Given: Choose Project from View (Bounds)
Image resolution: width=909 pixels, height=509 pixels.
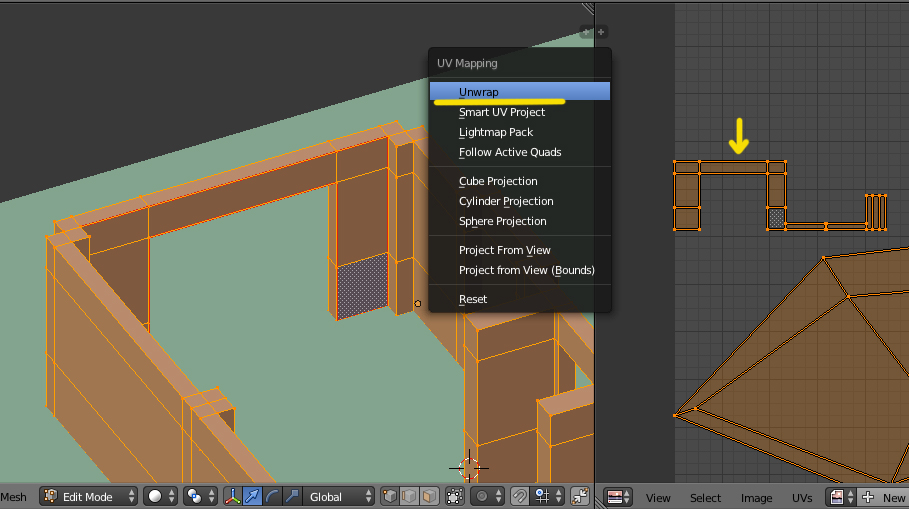Looking at the screenshot, I should click(x=519, y=270).
